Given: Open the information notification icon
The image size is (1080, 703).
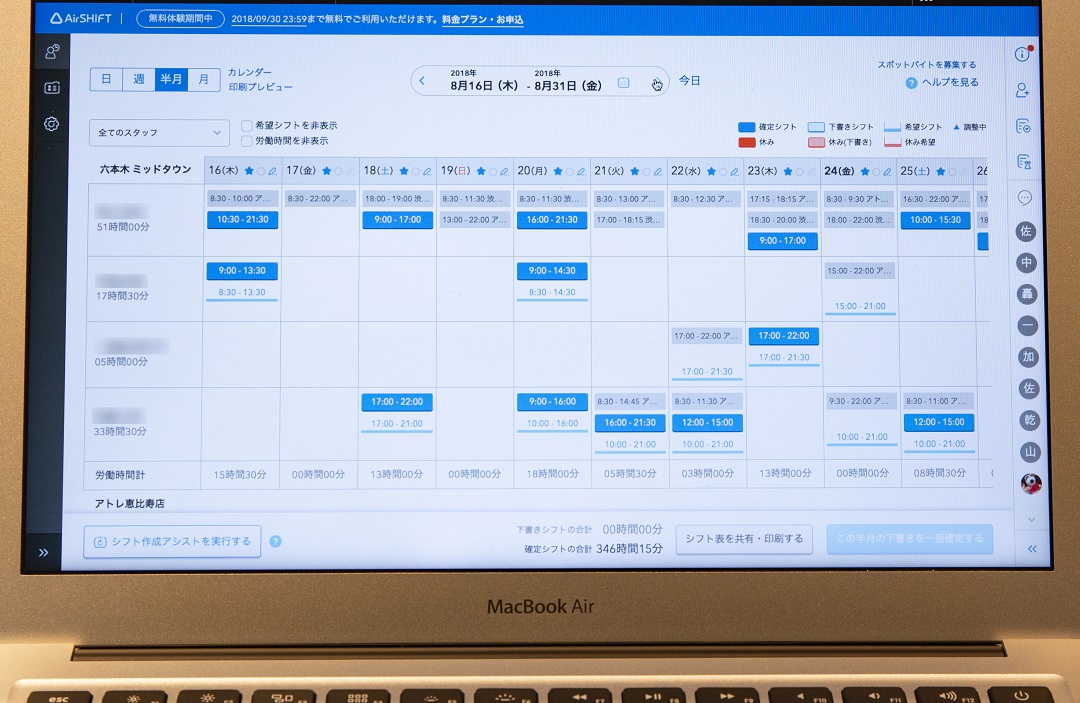Looking at the screenshot, I should coord(1023,54).
